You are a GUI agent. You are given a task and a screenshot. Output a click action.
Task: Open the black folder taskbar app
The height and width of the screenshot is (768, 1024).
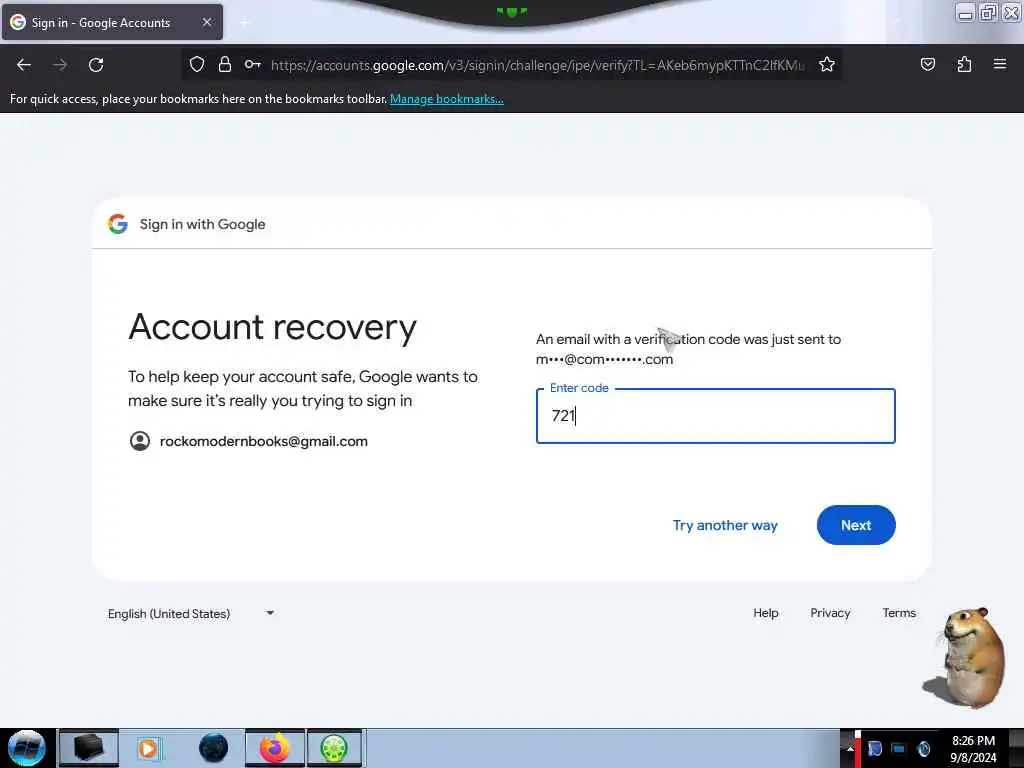point(89,748)
